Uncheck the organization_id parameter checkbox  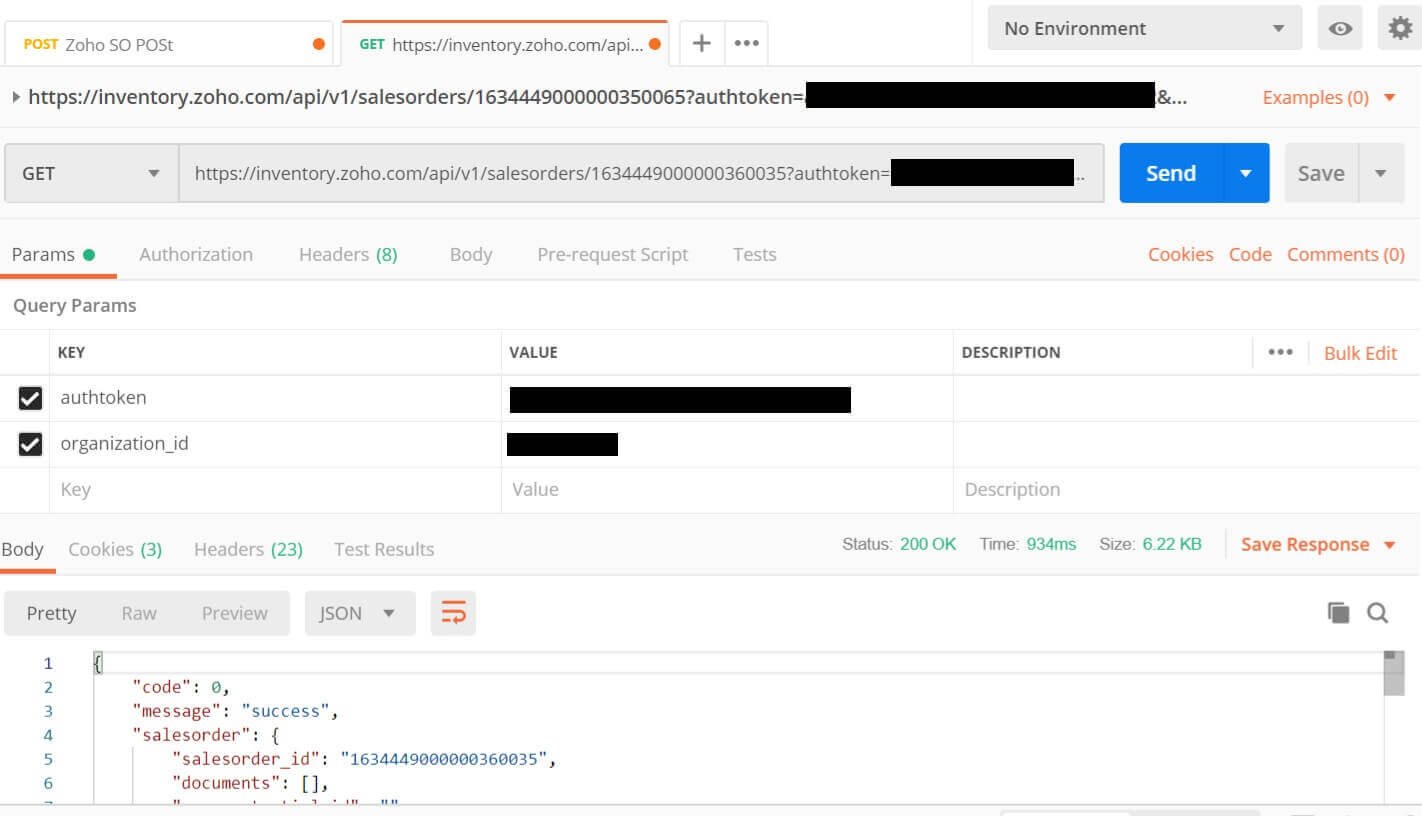[x=31, y=444]
